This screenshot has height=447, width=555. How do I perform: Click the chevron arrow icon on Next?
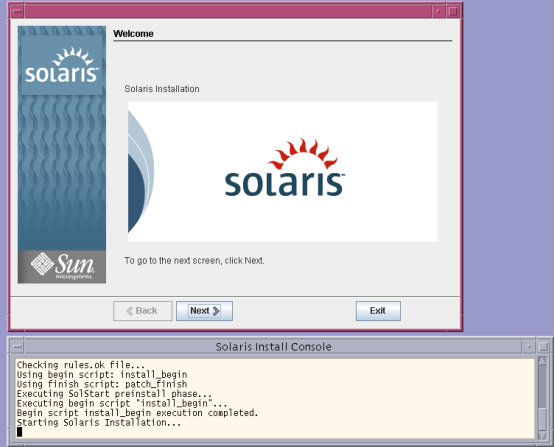[216, 311]
